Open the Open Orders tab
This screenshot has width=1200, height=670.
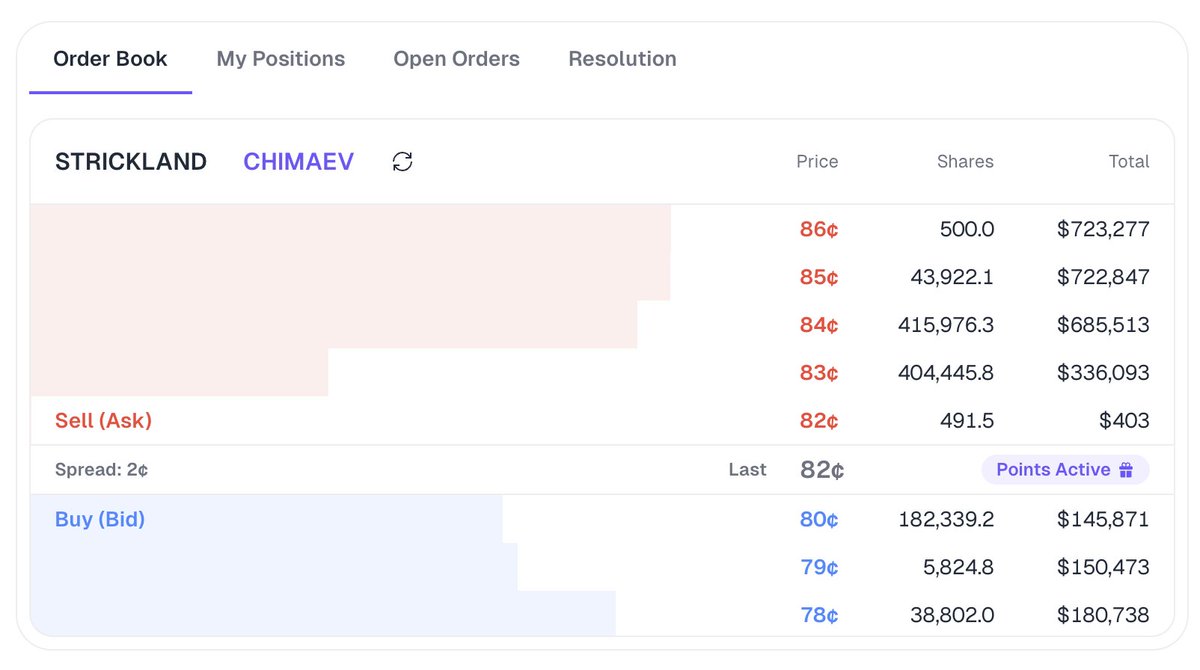click(x=456, y=59)
